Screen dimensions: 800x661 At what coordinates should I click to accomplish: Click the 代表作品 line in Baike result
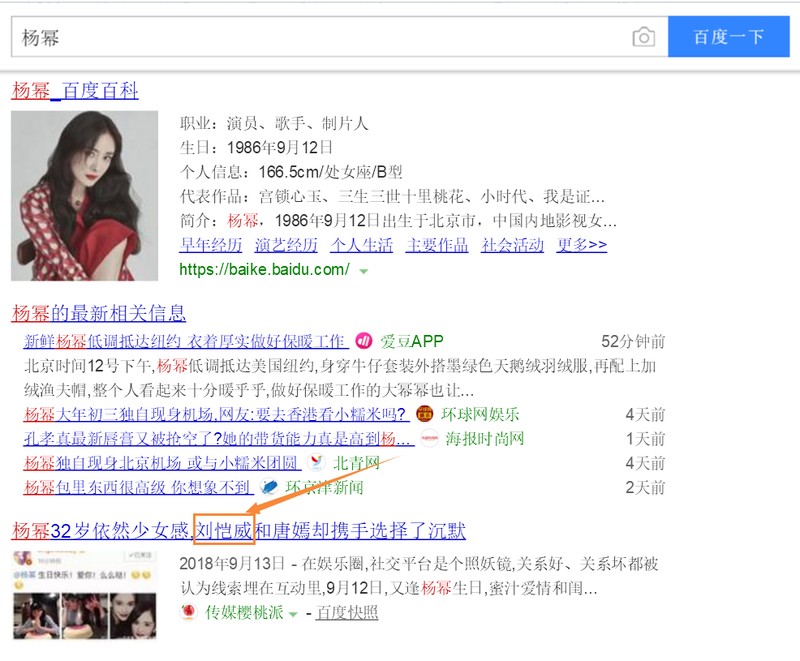[392, 196]
